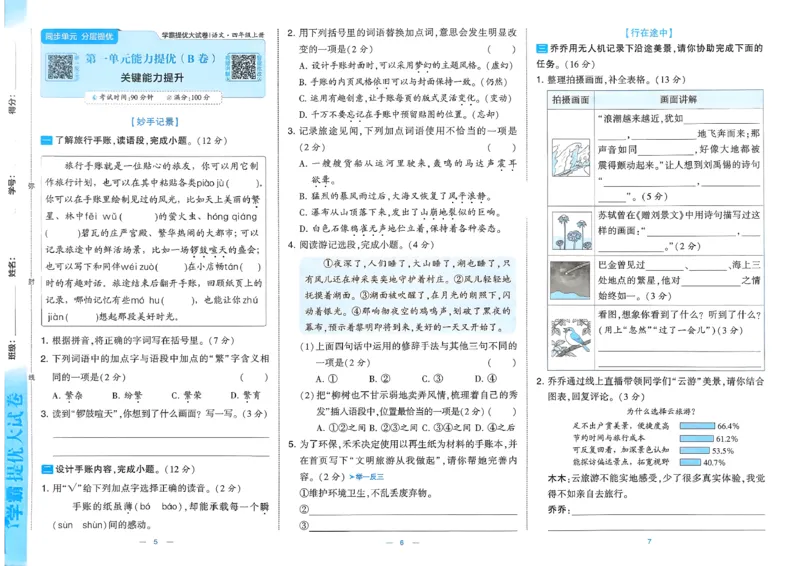
Task: Choose option A. ①②之间
Action: coord(341,428)
